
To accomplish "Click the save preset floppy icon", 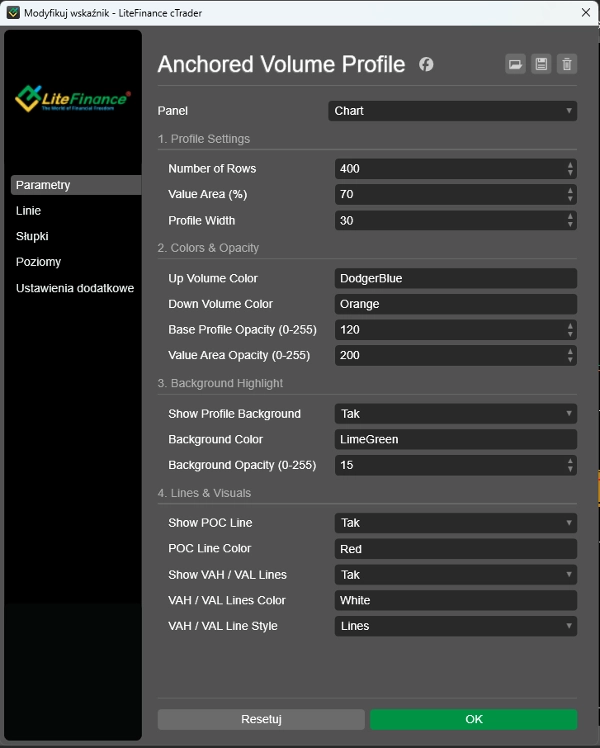I will click(541, 64).
